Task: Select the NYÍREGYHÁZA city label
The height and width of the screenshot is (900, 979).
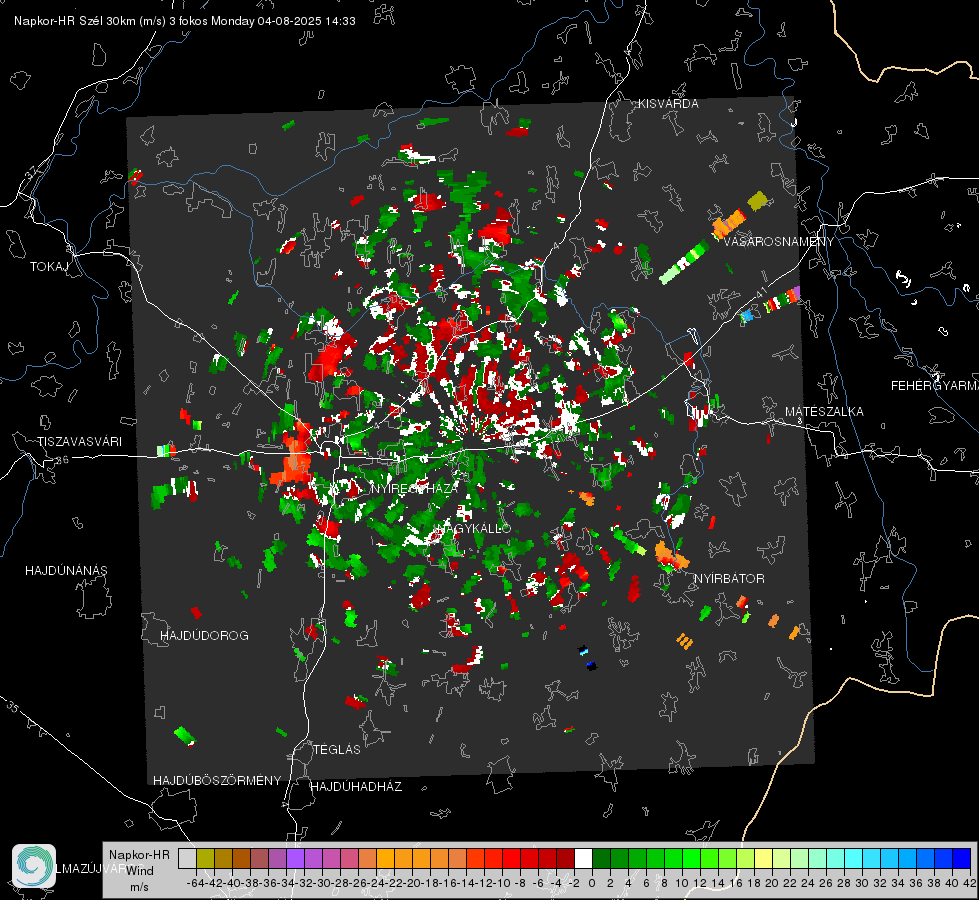Action: click(415, 488)
